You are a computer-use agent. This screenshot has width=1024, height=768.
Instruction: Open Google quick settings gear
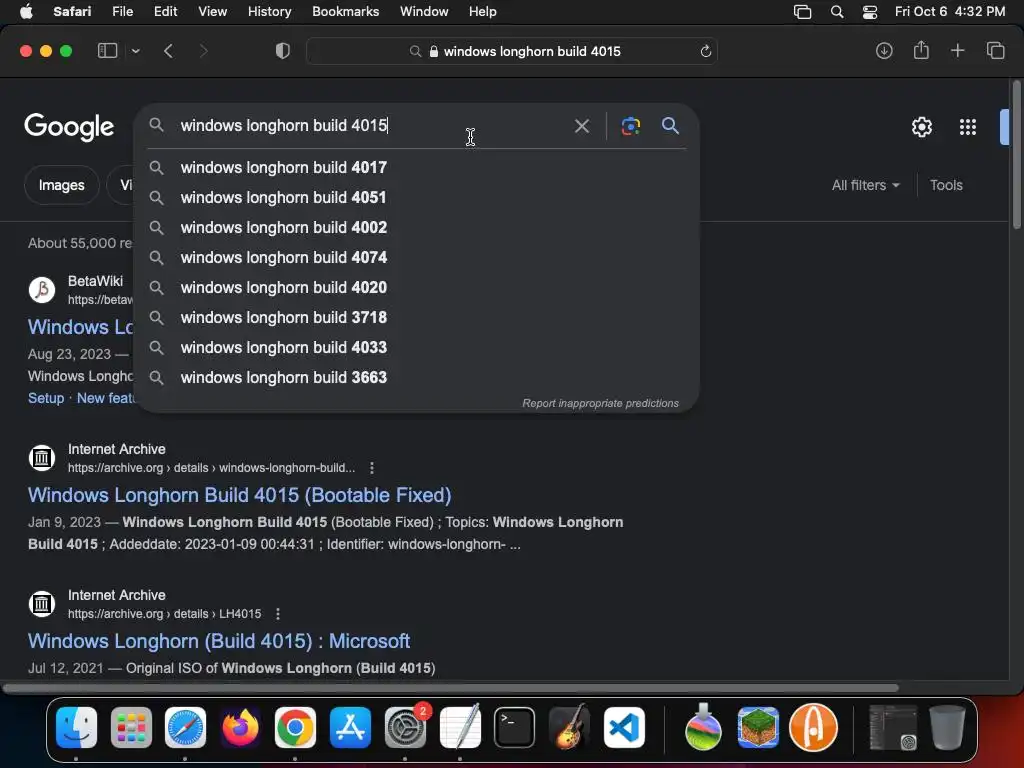click(921, 127)
